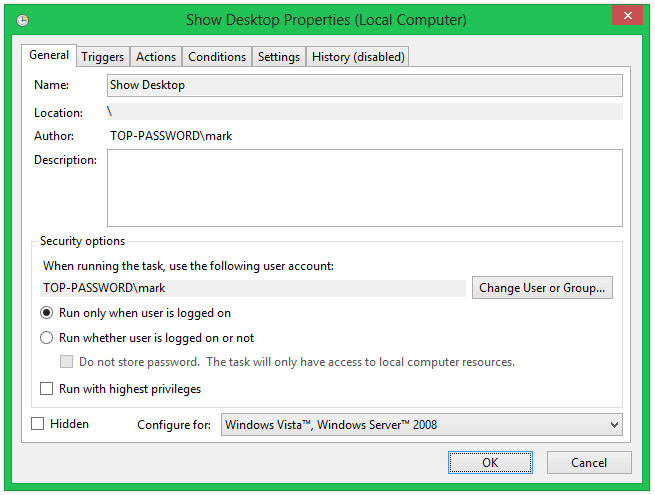This screenshot has height=495, width=655.
Task: Toggle the Do not store password checkbox
Action: click(x=67, y=362)
